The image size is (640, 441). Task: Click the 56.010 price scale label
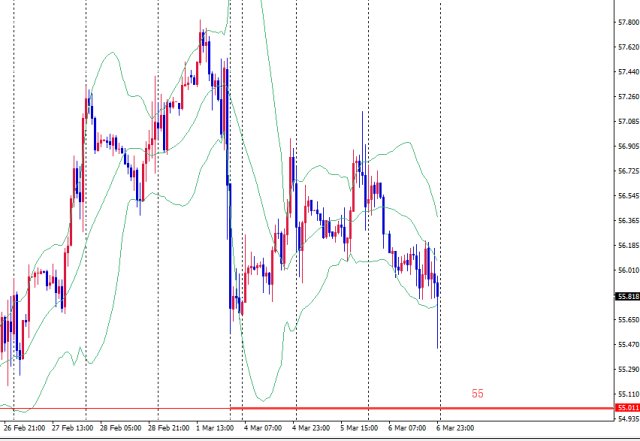pos(629,270)
